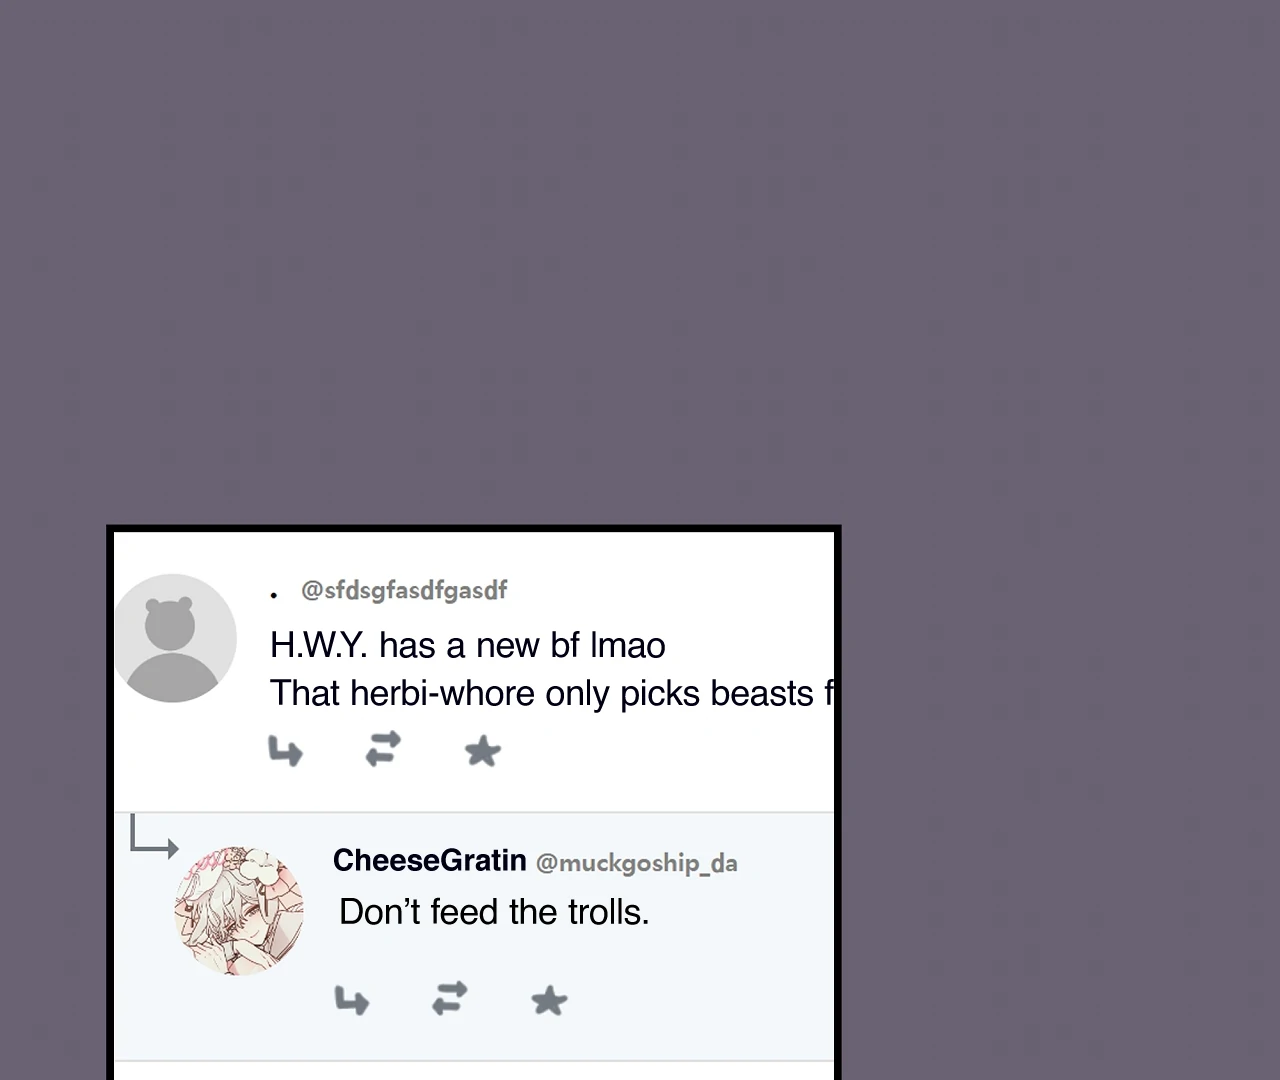Open the default gray bear avatar profile
The image size is (1280, 1080).
tap(174, 638)
